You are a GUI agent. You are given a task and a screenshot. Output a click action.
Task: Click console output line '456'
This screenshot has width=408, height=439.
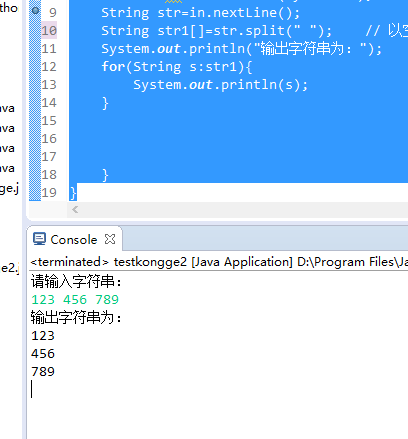click(43, 354)
